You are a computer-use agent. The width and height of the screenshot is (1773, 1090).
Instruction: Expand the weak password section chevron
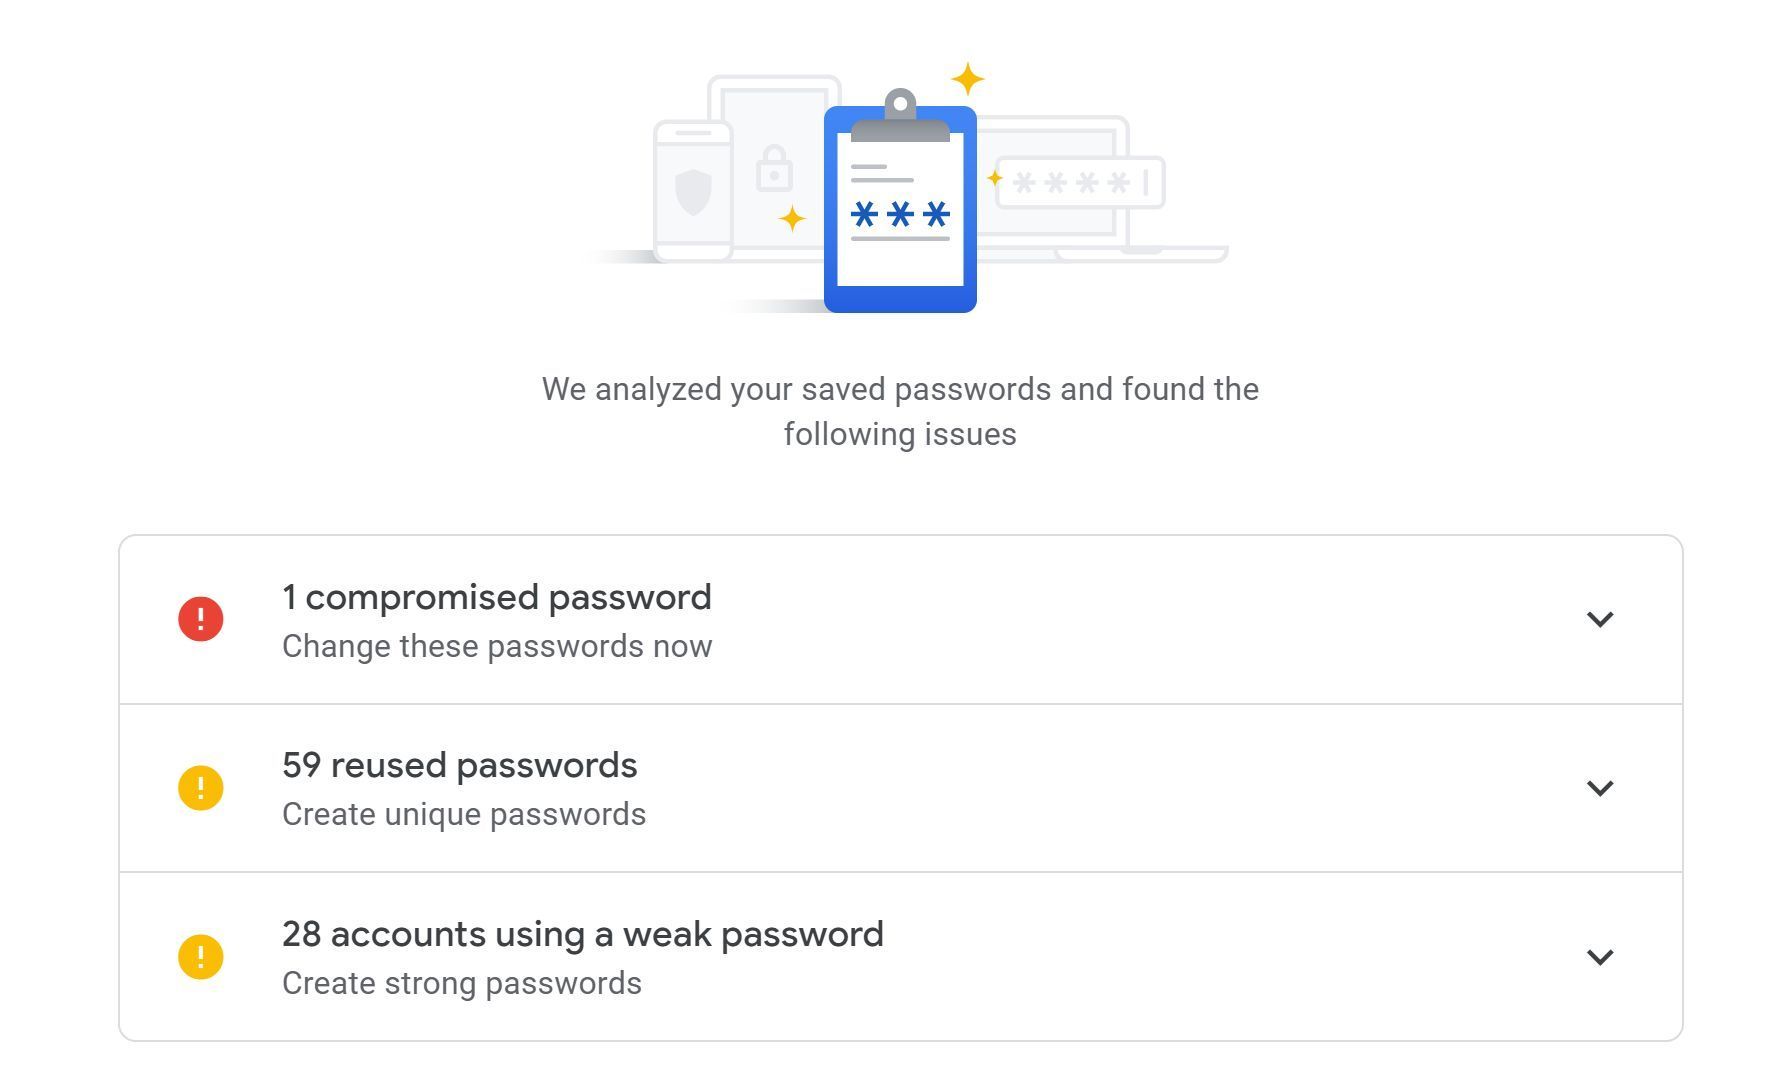point(1600,957)
